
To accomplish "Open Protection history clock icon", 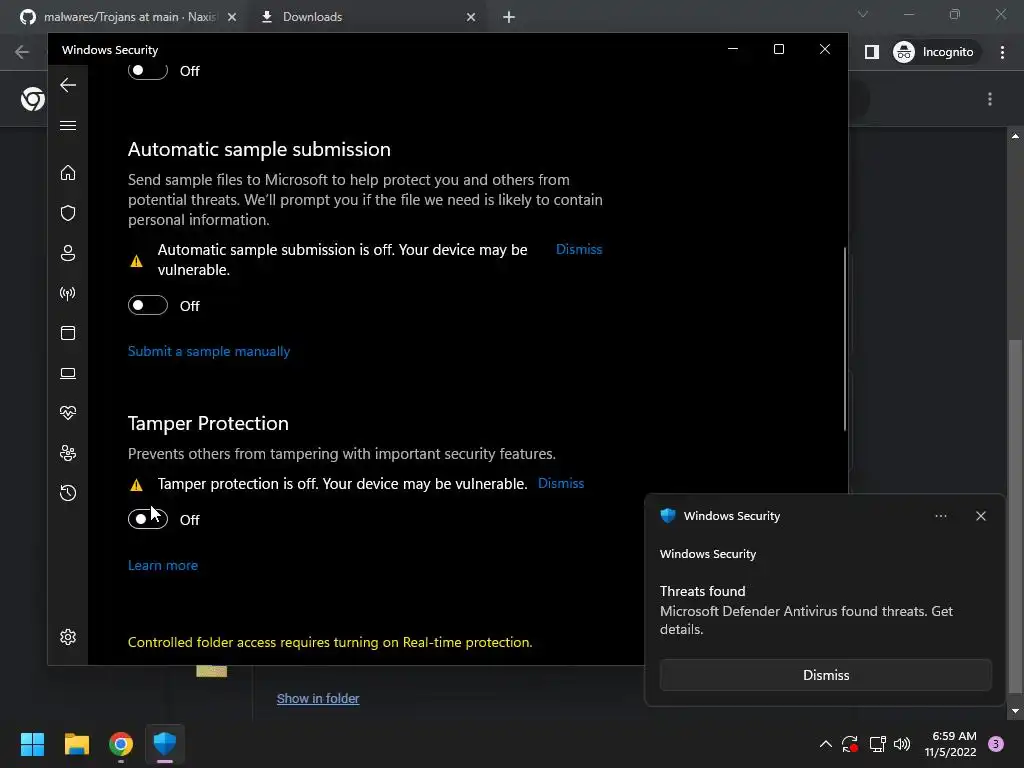I will (x=68, y=493).
